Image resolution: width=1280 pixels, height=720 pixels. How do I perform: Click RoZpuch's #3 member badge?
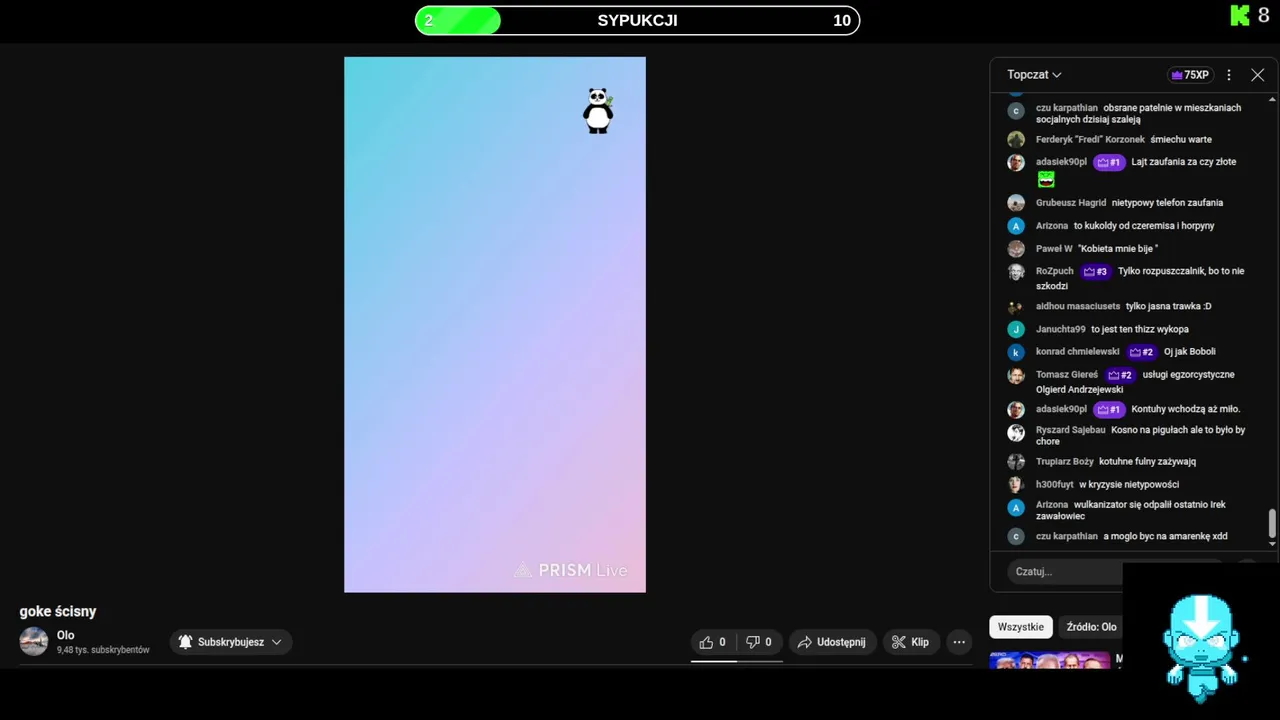tap(1096, 271)
